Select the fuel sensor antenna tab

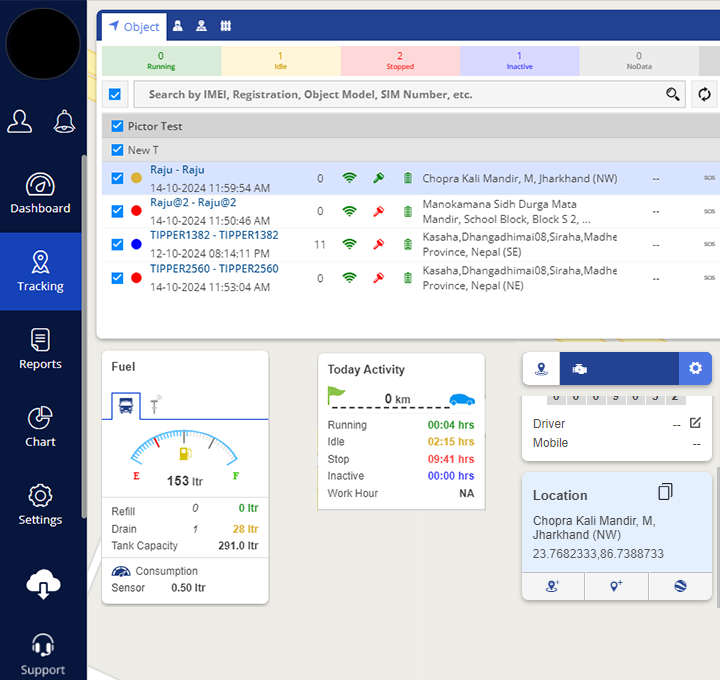155,405
